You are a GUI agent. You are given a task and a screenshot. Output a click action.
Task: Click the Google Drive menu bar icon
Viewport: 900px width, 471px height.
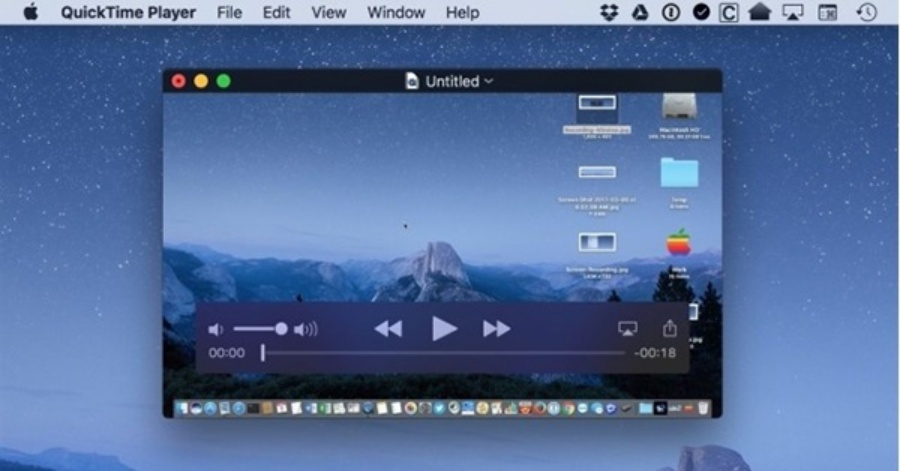640,13
